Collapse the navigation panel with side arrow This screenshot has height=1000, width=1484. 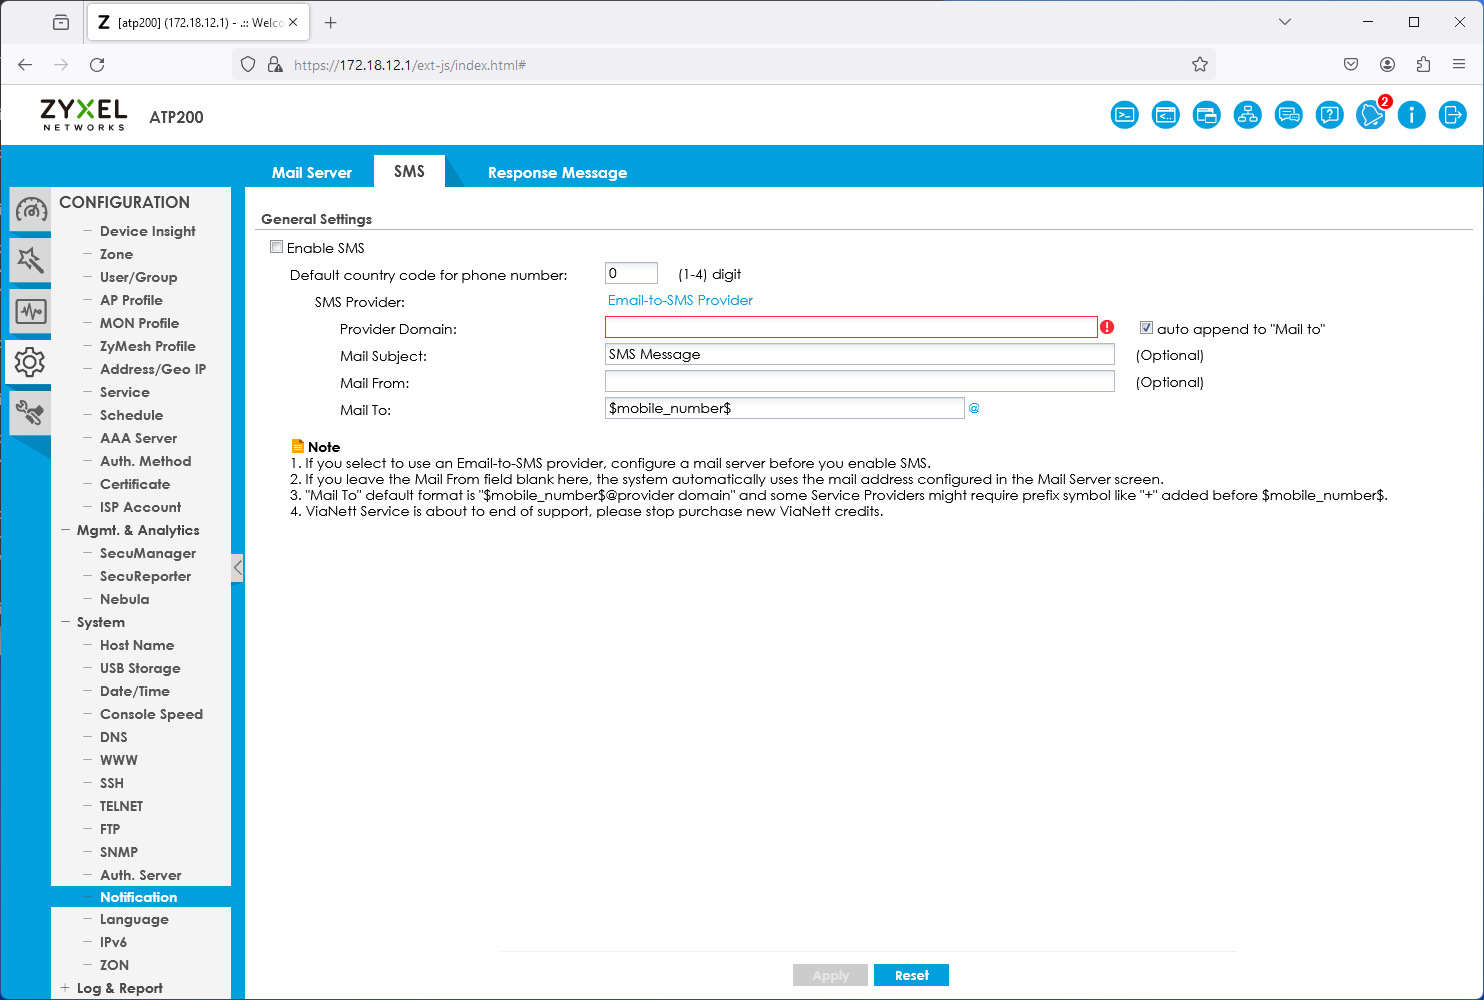coord(238,568)
